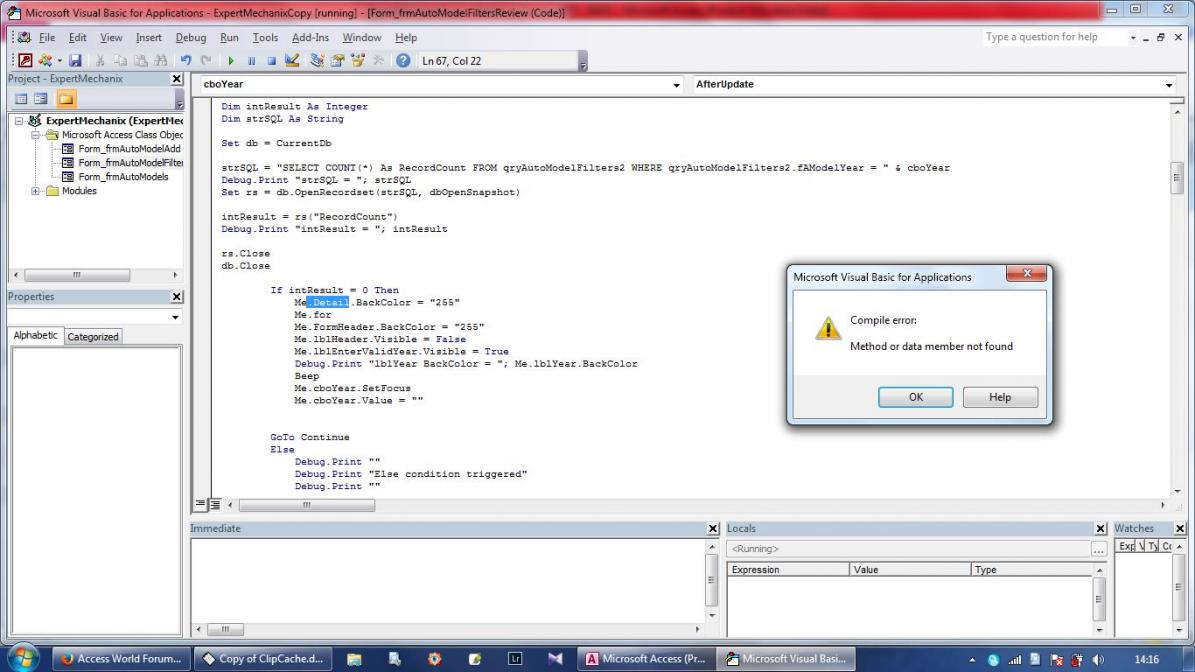Stop execution with the Reset icon
This screenshot has height=672, width=1195.
(x=271, y=61)
